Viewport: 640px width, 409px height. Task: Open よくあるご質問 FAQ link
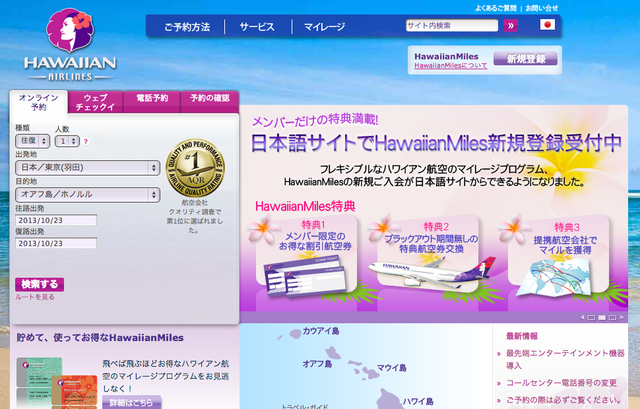pyautogui.click(x=496, y=8)
